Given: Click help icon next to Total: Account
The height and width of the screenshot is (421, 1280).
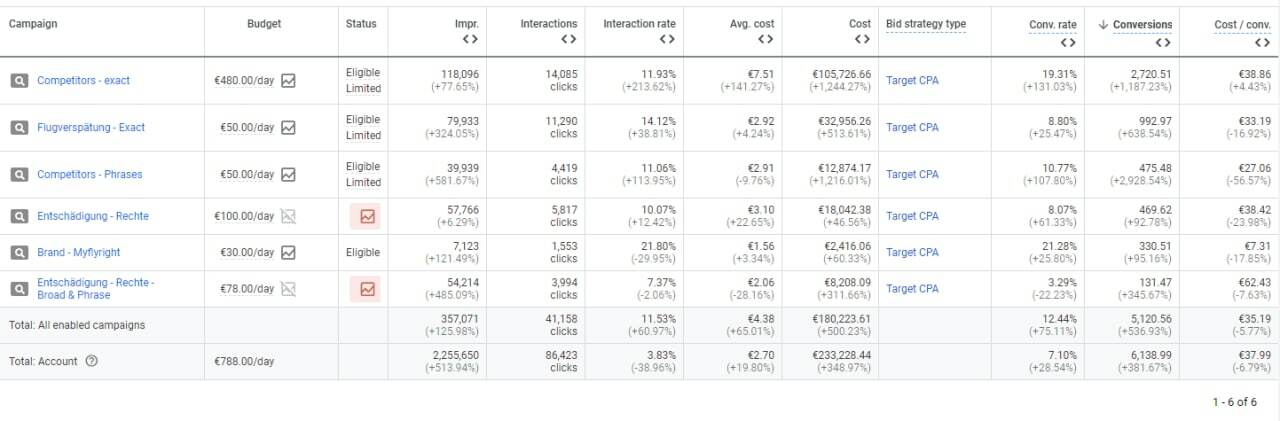Looking at the screenshot, I should coord(92,362).
